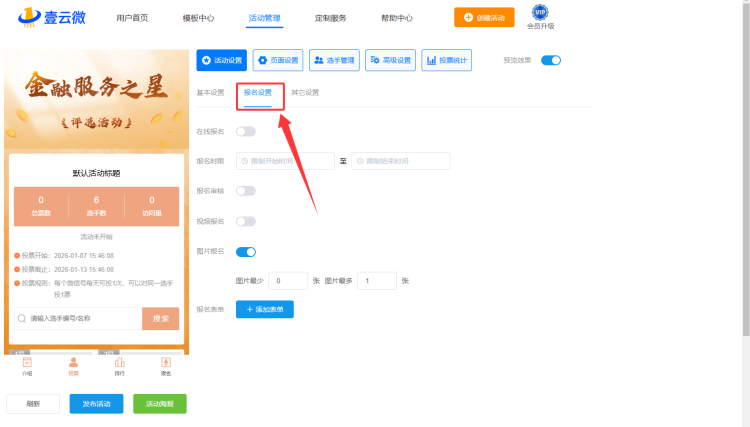Enable the 在线报名 switch

[x=246, y=131]
